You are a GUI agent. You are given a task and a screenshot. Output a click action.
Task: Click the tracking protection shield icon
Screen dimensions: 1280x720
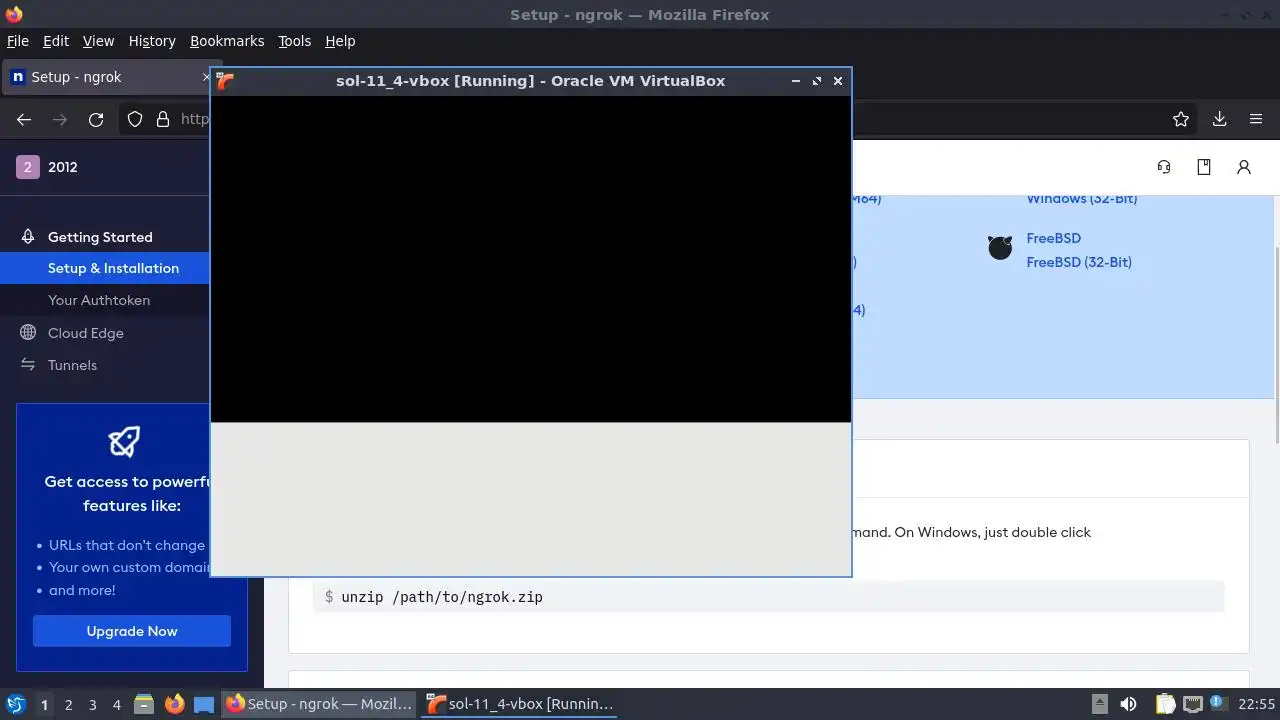[135, 119]
